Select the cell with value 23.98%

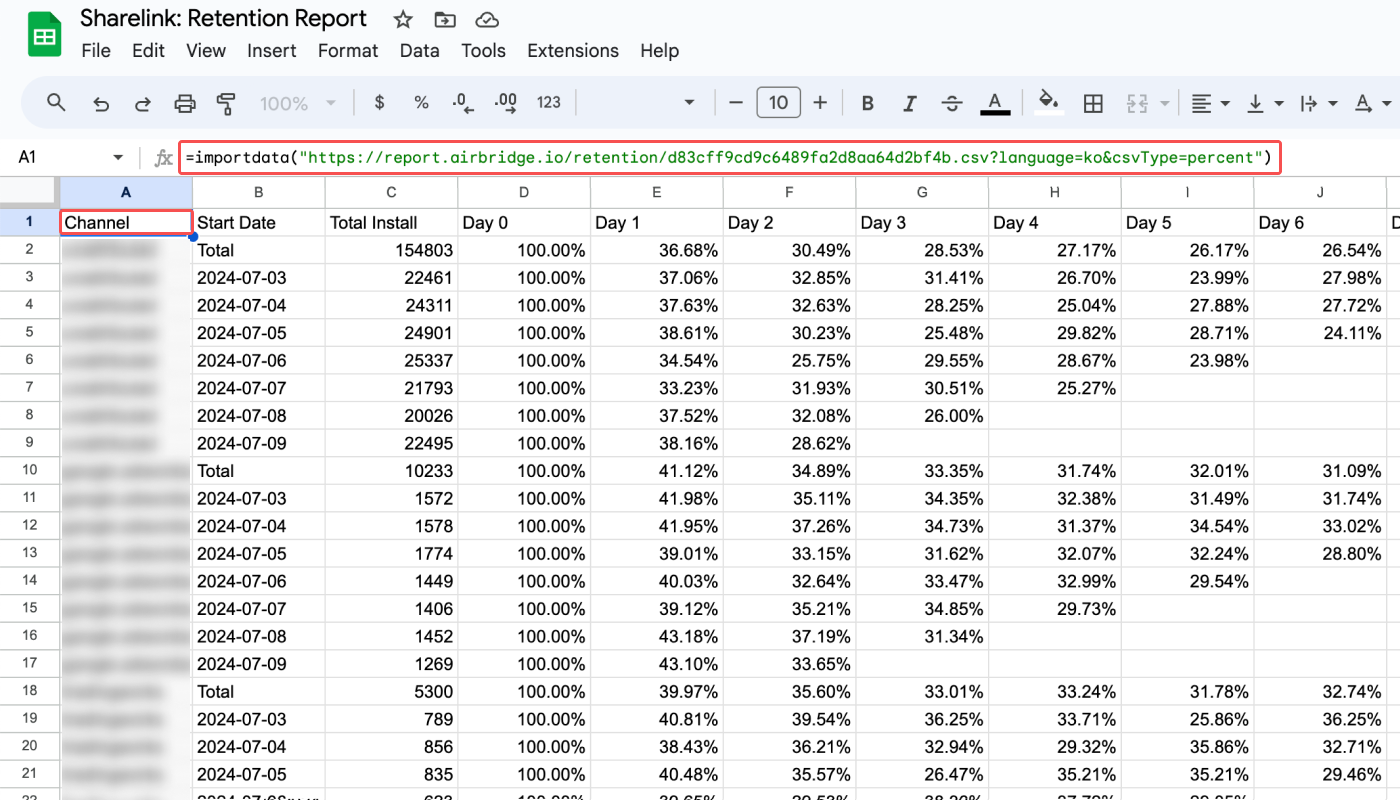(1187, 360)
